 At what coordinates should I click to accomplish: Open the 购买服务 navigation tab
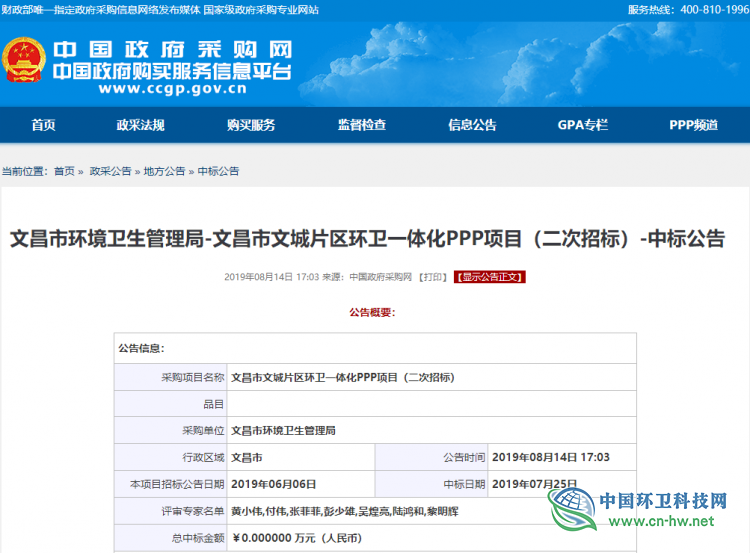pos(251,125)
